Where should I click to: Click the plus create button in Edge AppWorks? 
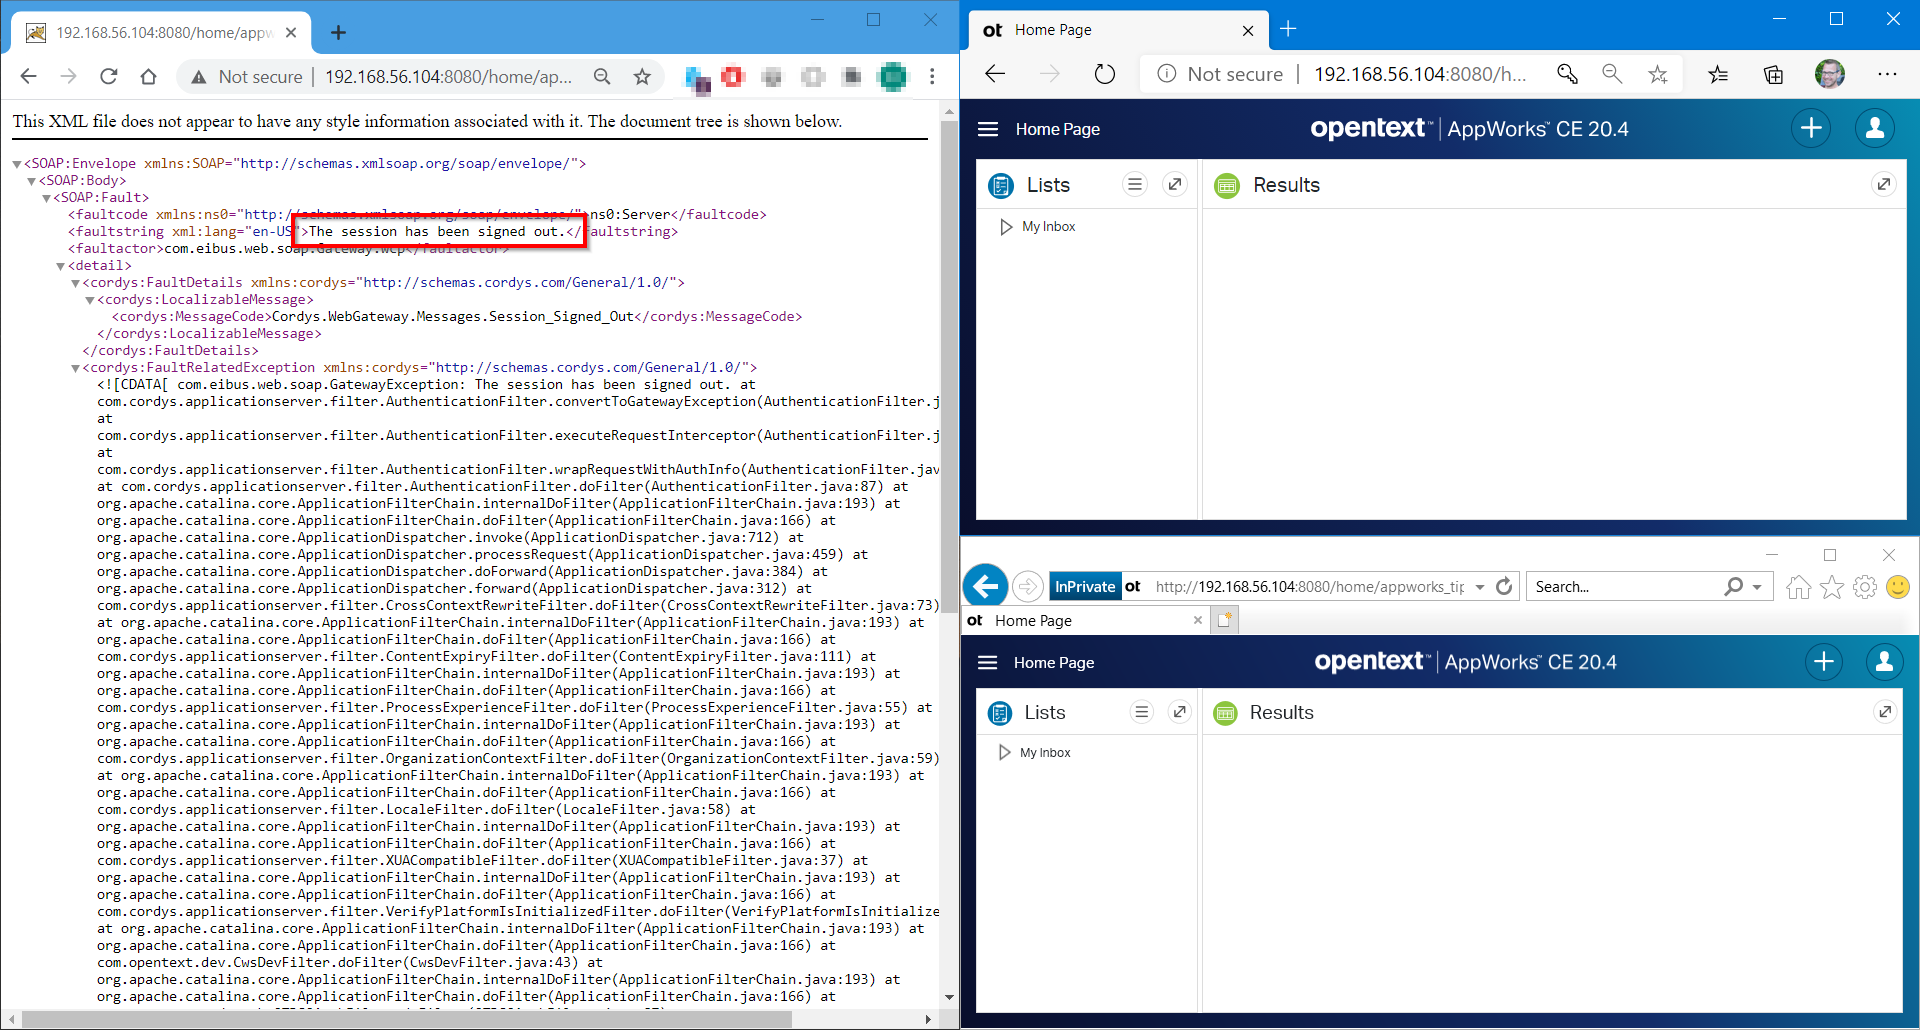1811,128
